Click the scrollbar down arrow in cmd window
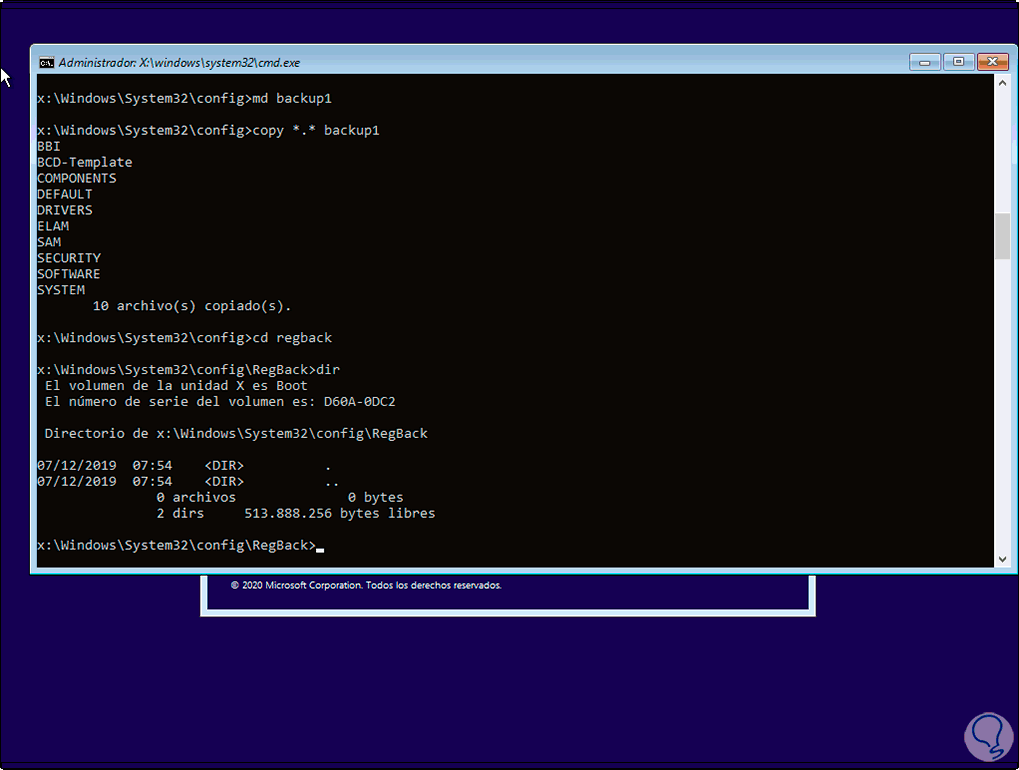The width and height of the screenshot is (1019, 770). point(1002,559)
